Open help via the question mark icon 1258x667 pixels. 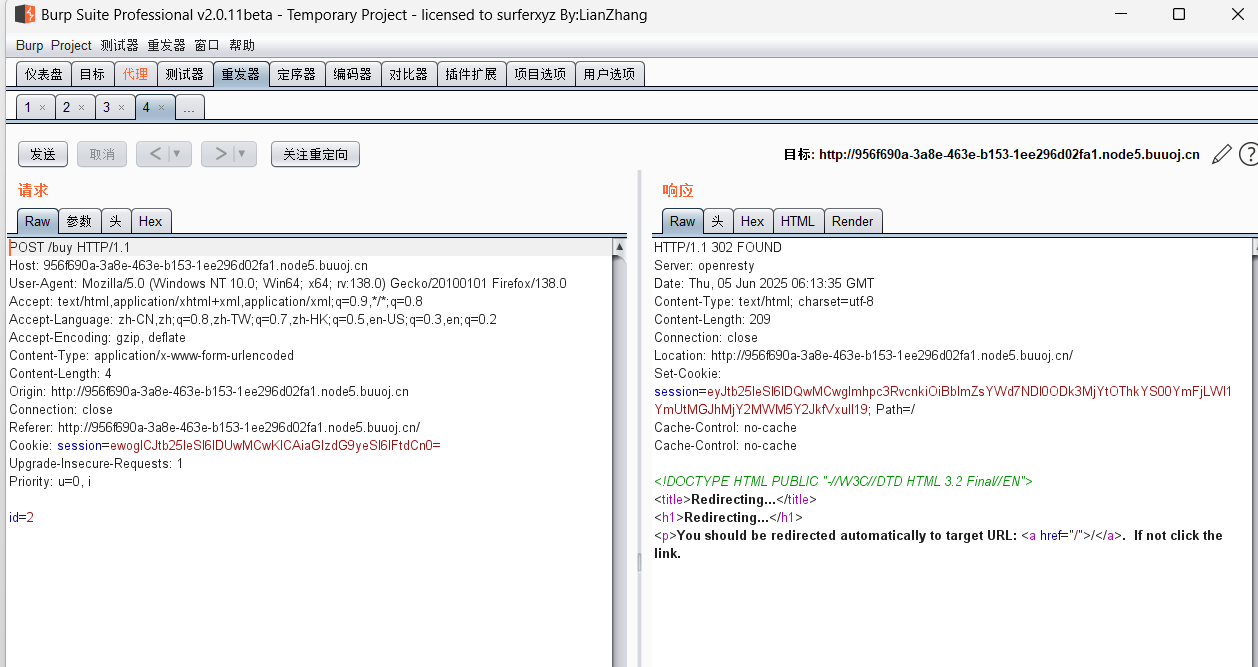pyautogui.click(x=1248, y=154)
